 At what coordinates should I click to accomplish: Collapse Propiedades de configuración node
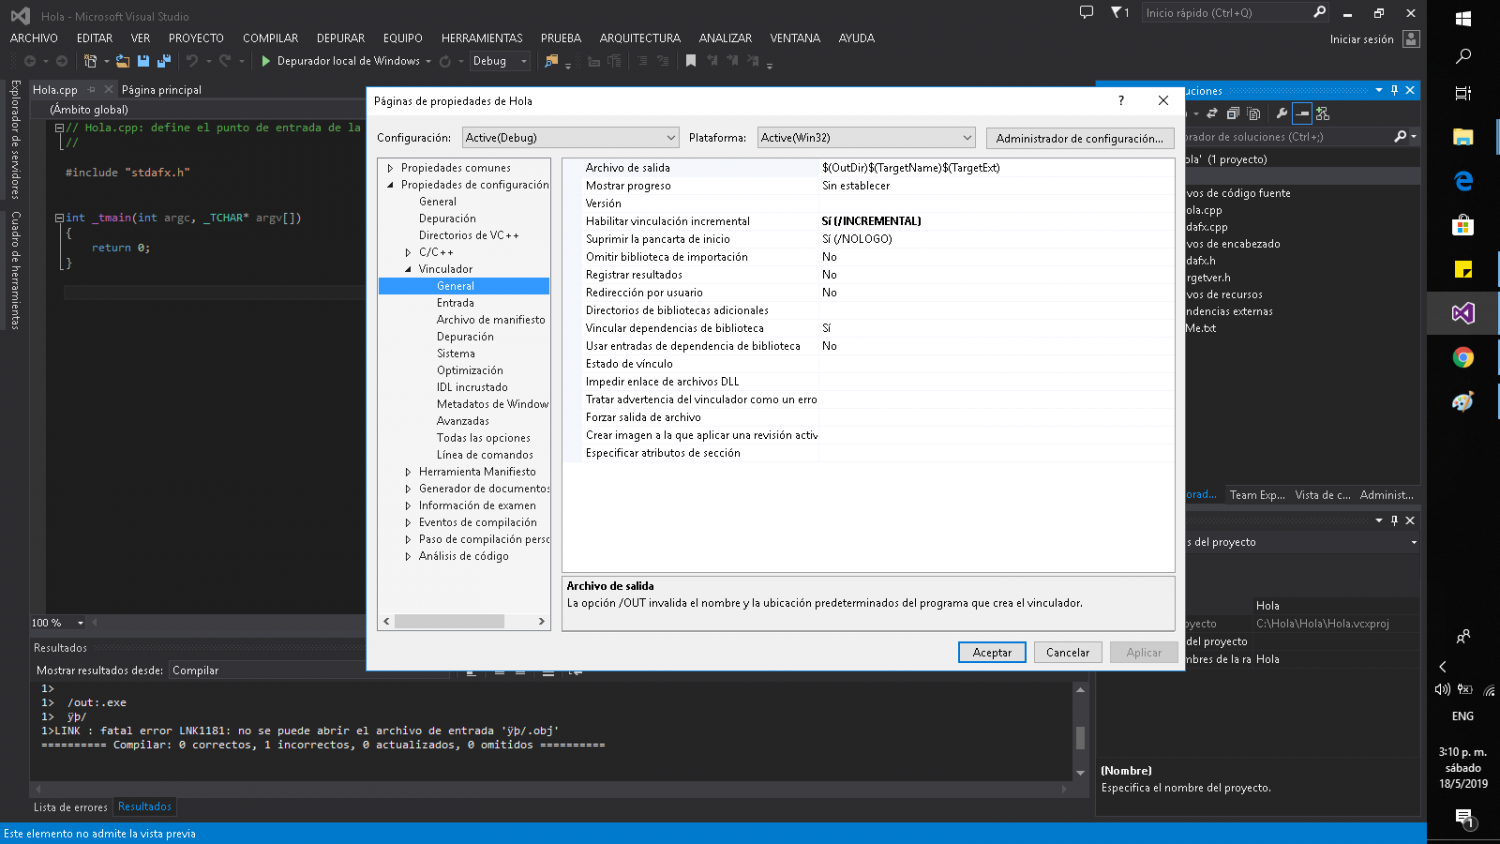click(x=390, y=185)
